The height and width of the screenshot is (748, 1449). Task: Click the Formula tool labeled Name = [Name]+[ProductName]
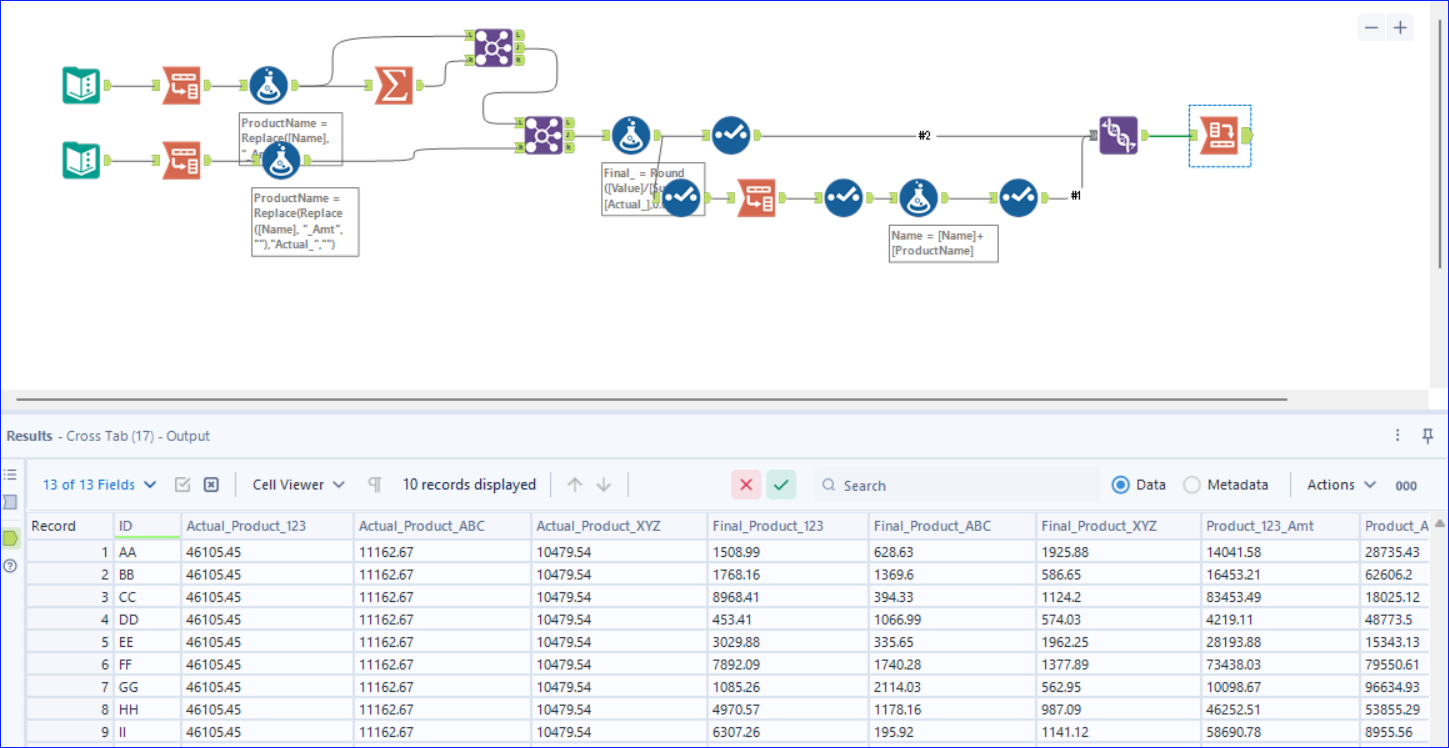click(918, 197)
